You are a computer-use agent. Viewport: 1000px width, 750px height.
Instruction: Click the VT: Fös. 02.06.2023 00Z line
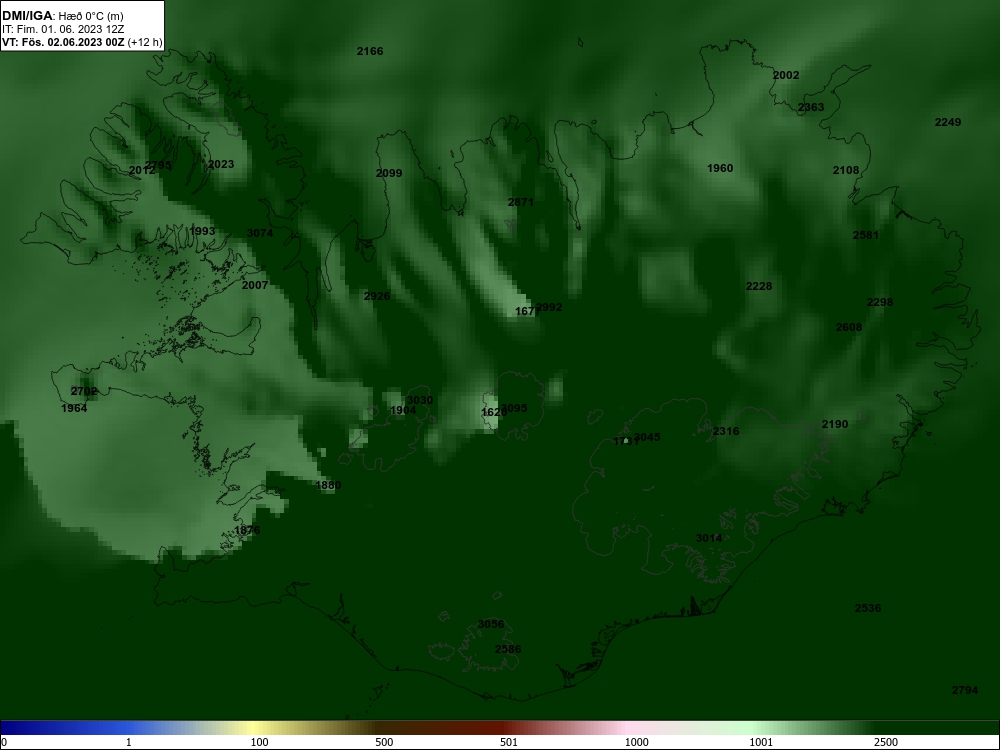(82, 43)
